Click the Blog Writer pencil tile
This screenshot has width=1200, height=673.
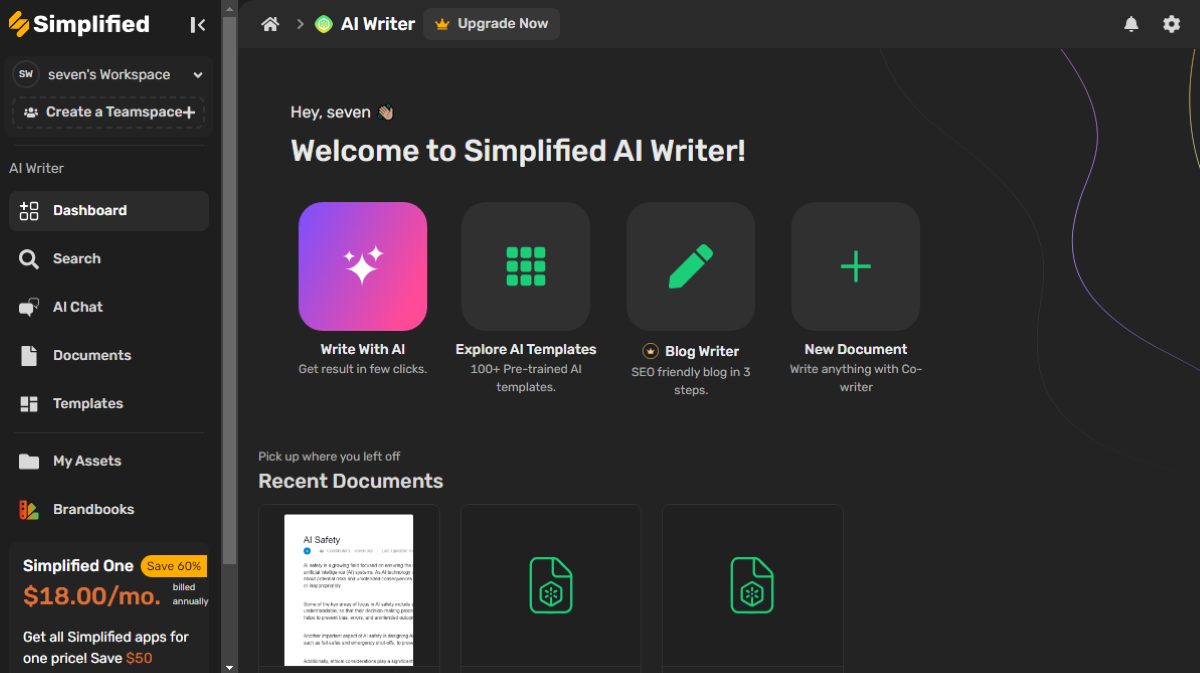coord(691,266)
